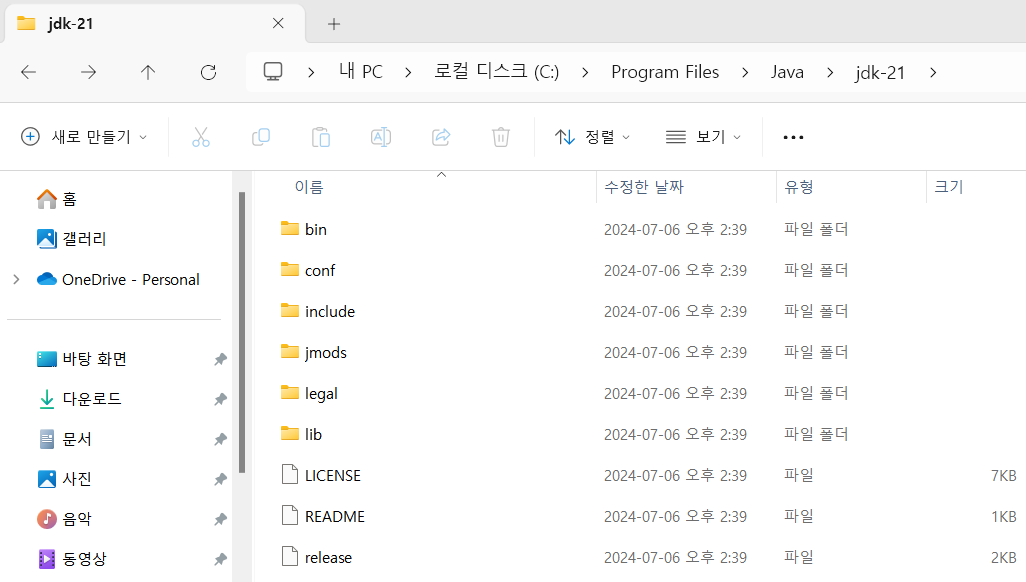Select the jdk-21 window tab
Viewport: 1026px width, 582px height.
coord(154,24)
